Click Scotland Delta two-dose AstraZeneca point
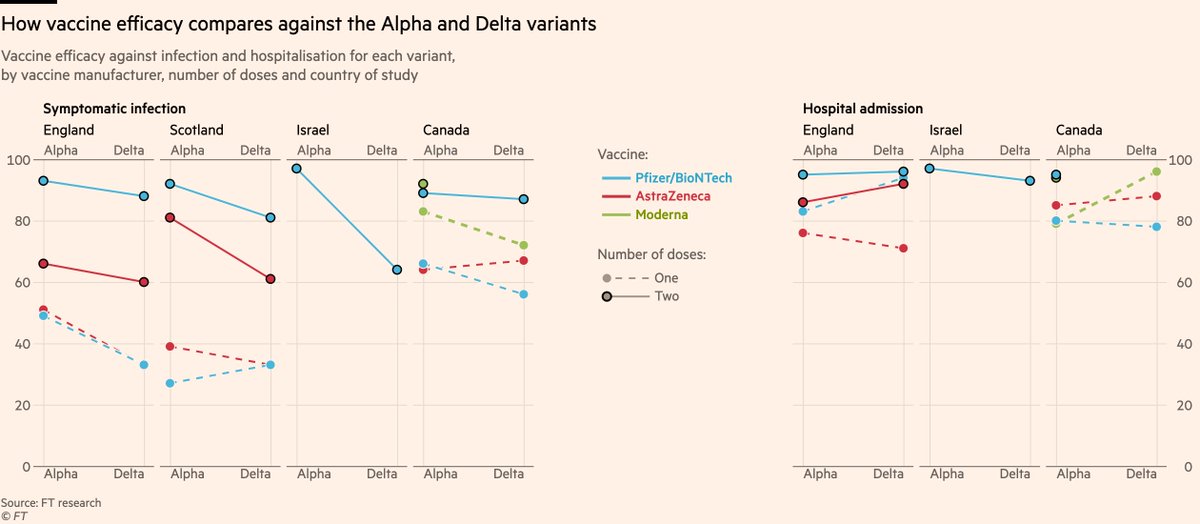 [271, 279]
